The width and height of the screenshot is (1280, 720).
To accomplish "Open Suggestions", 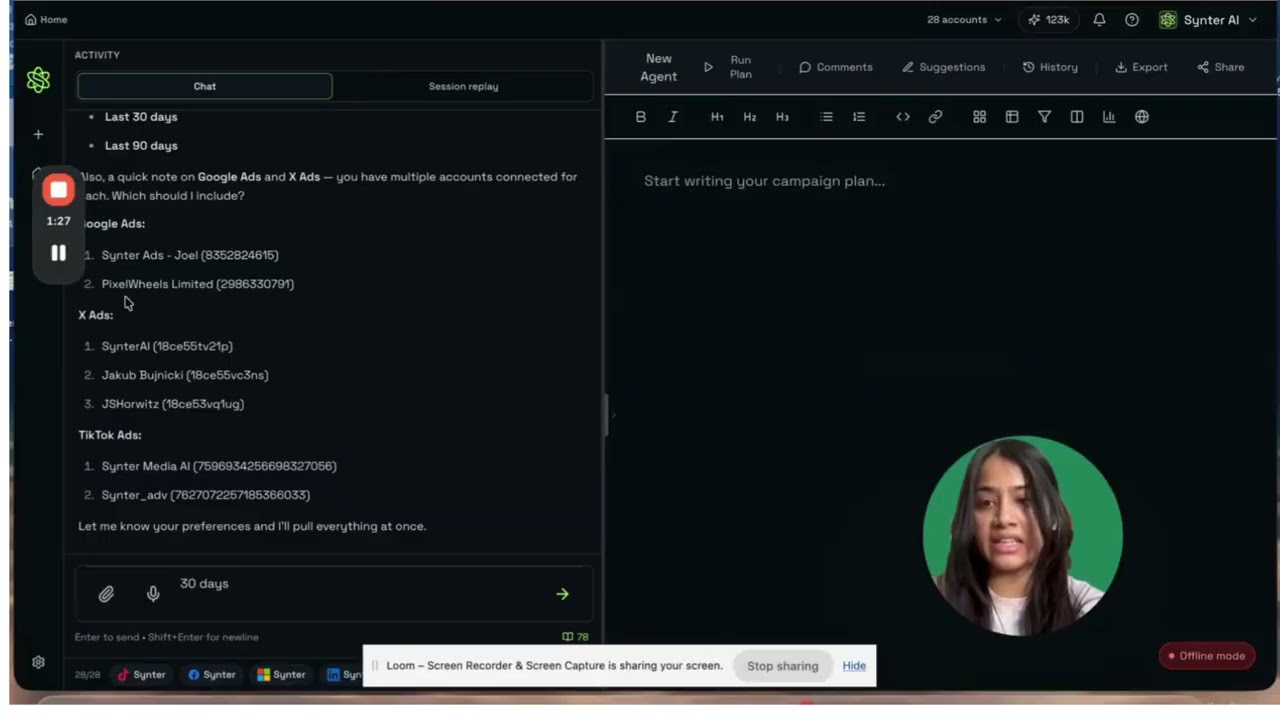I will [943, 67].
